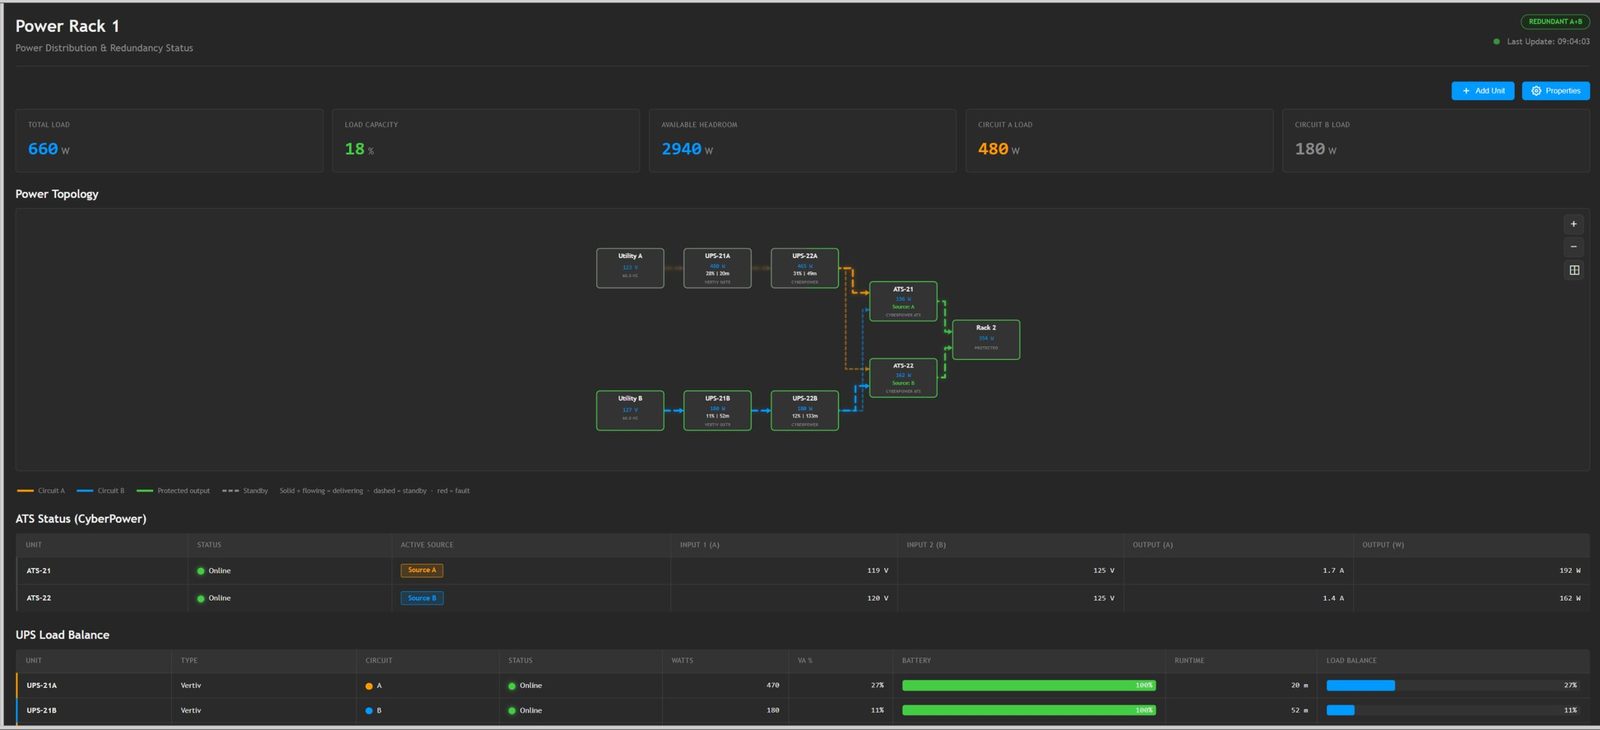Click the Redundant A+B status badge
Screen dimensions: 1600x730
pos(1555,22)
